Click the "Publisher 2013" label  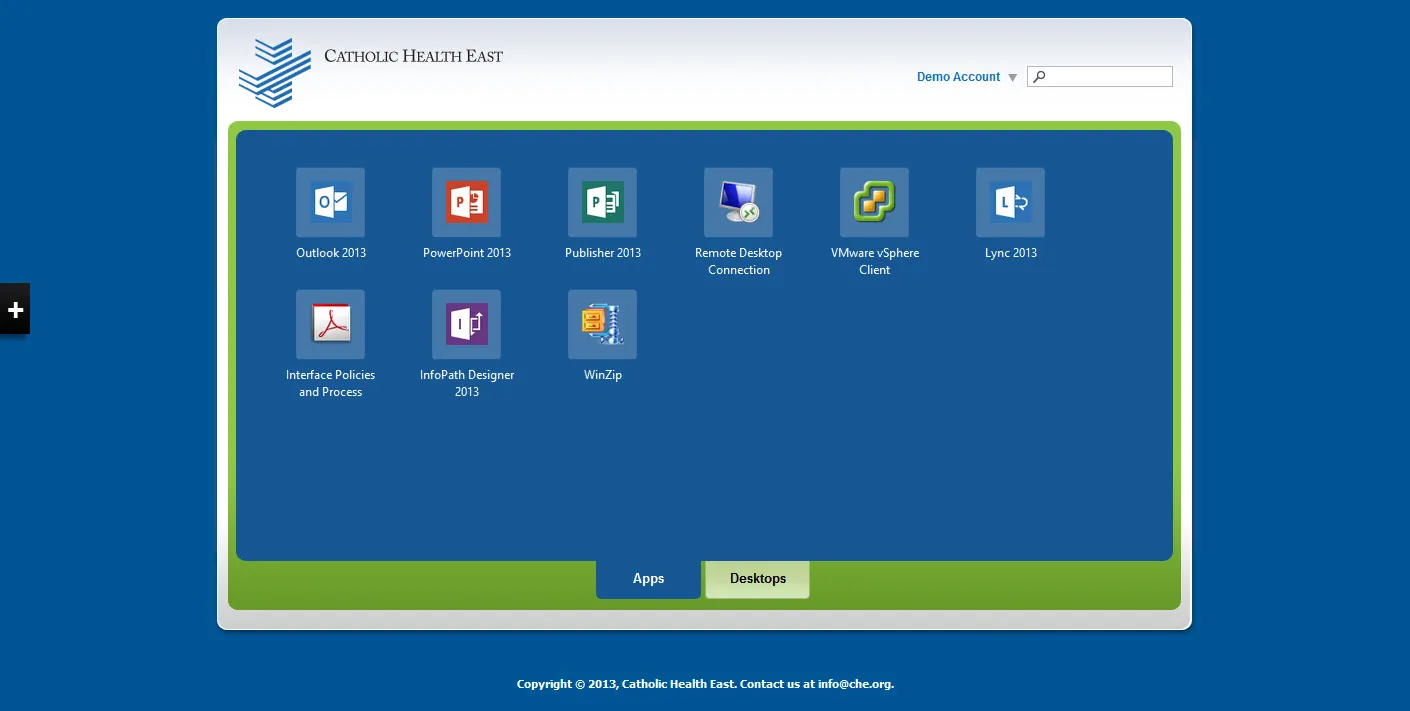pyautogui.click(x=603, y=253)
